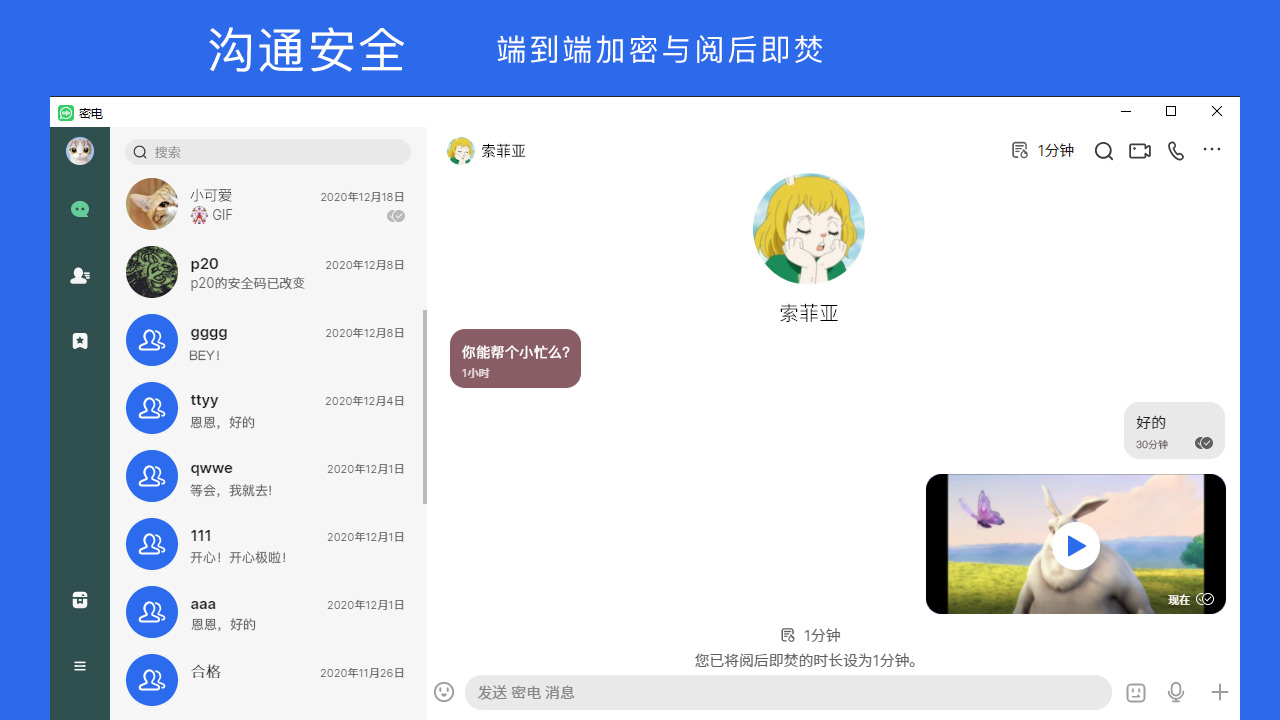Open the more options menu with three dots

pos(1212,150)
